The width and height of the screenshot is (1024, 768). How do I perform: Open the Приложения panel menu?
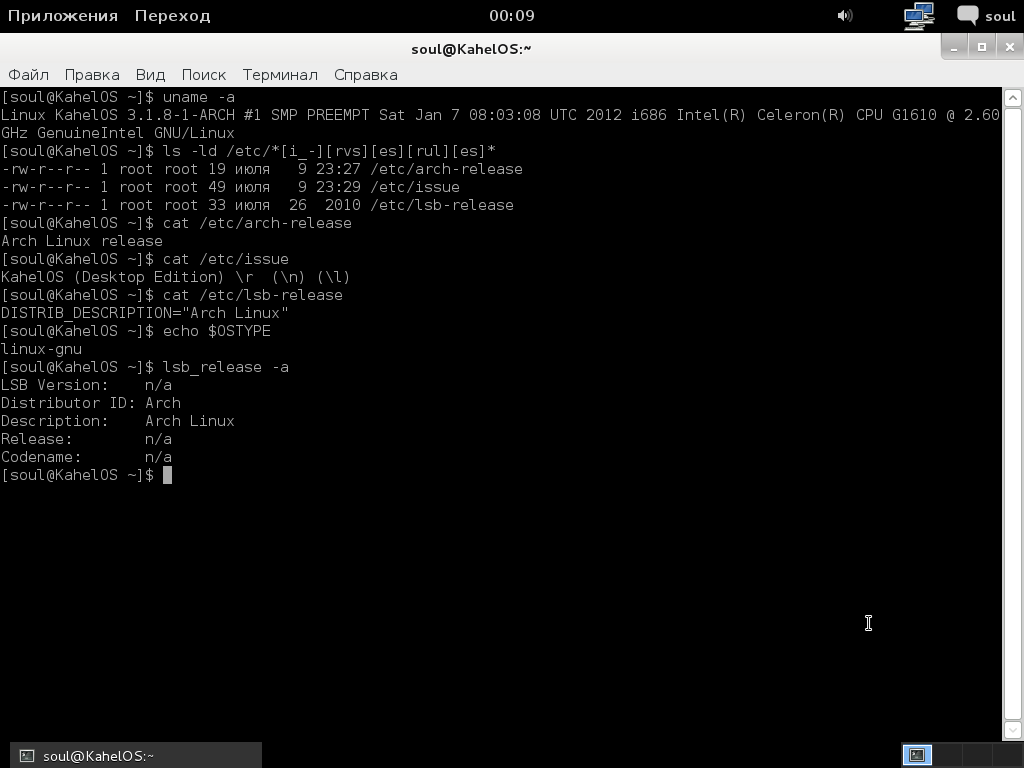[x=63, y=16]
